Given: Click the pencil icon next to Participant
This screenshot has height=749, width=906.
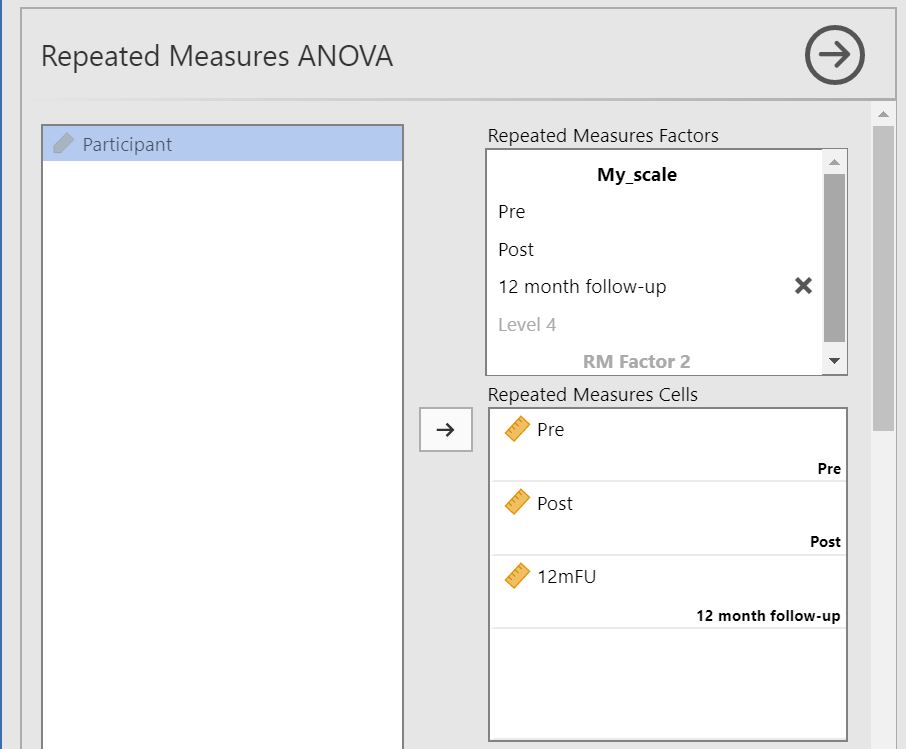Looking at the screenshot, I should (63, 144).
